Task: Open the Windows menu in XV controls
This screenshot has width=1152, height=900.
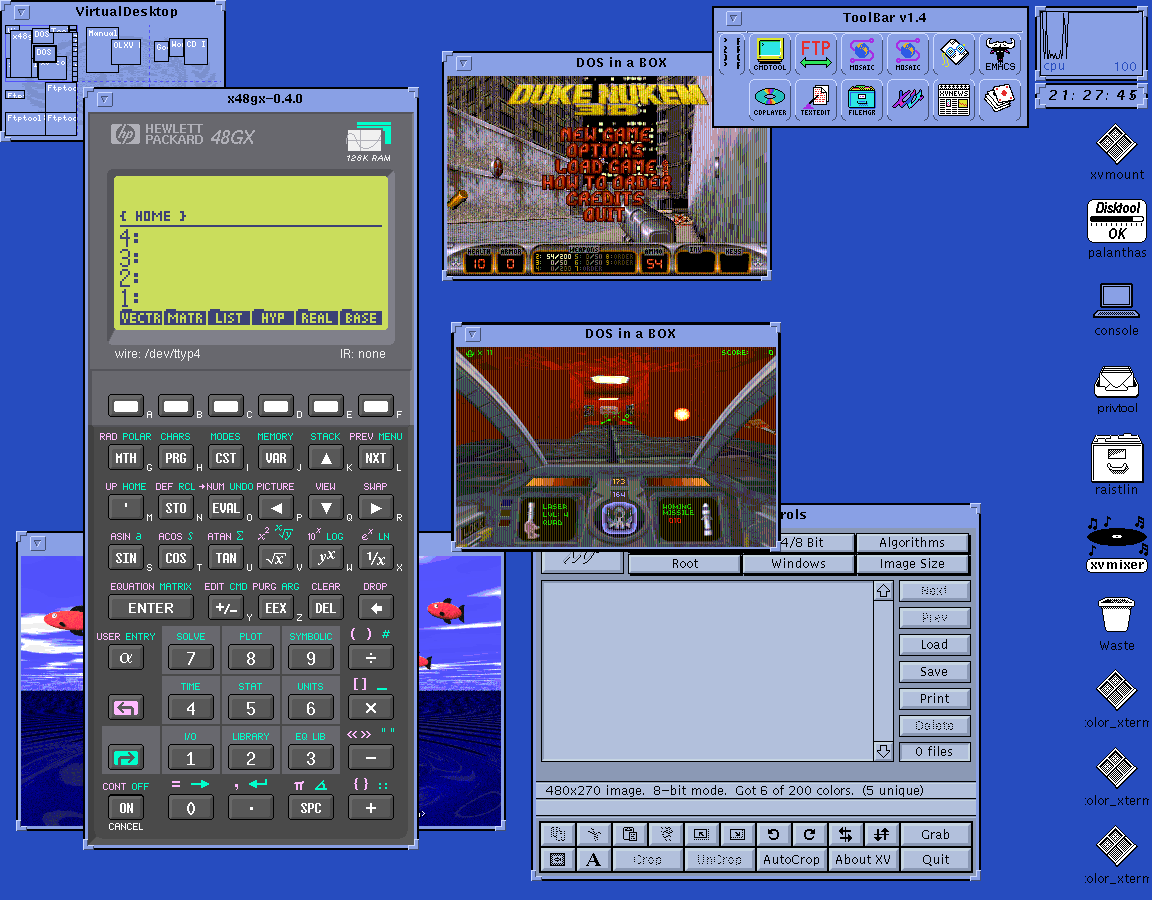Action: click(x=799, y=564)
